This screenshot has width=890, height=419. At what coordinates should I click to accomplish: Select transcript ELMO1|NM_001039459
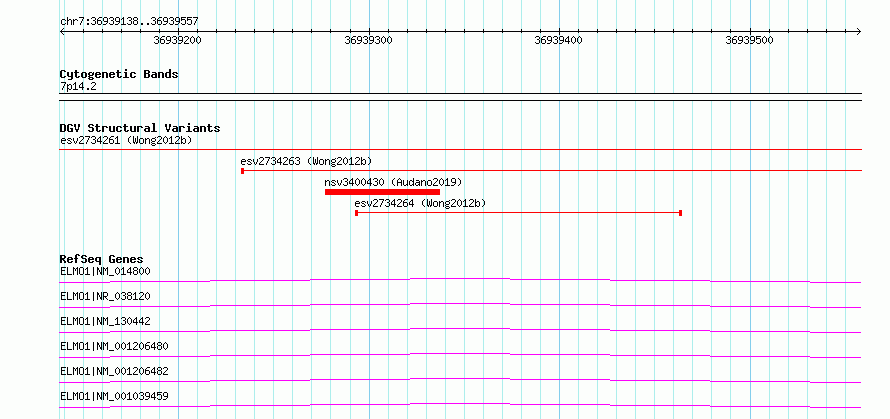point(114,396)
